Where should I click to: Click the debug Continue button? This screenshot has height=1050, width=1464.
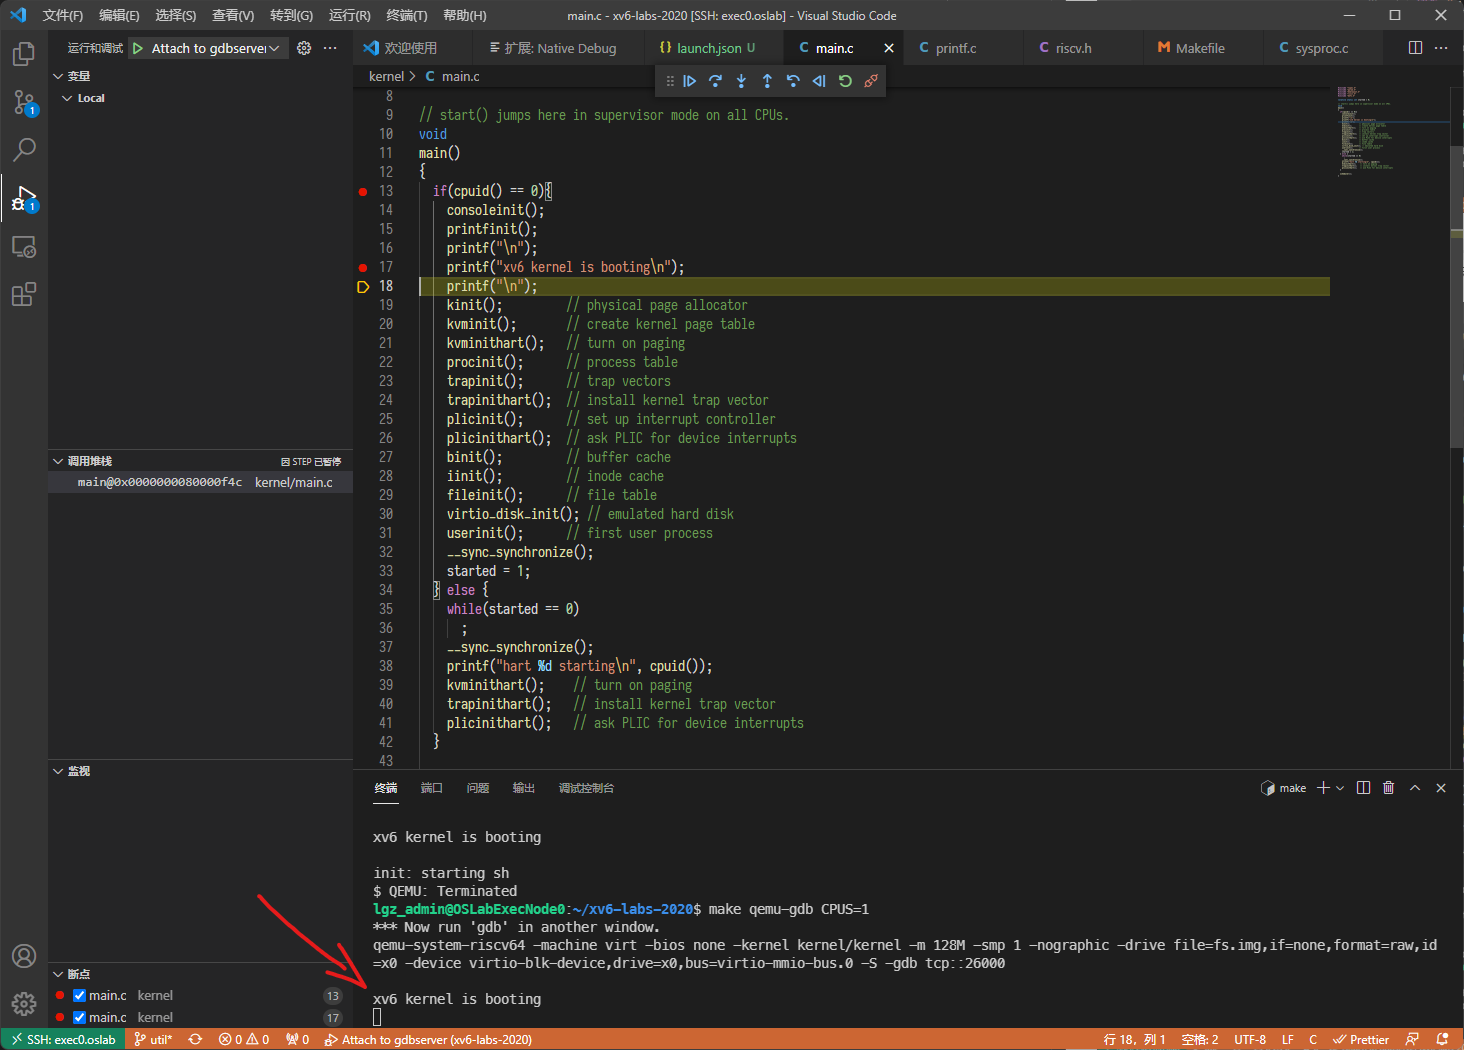point(690,81)
